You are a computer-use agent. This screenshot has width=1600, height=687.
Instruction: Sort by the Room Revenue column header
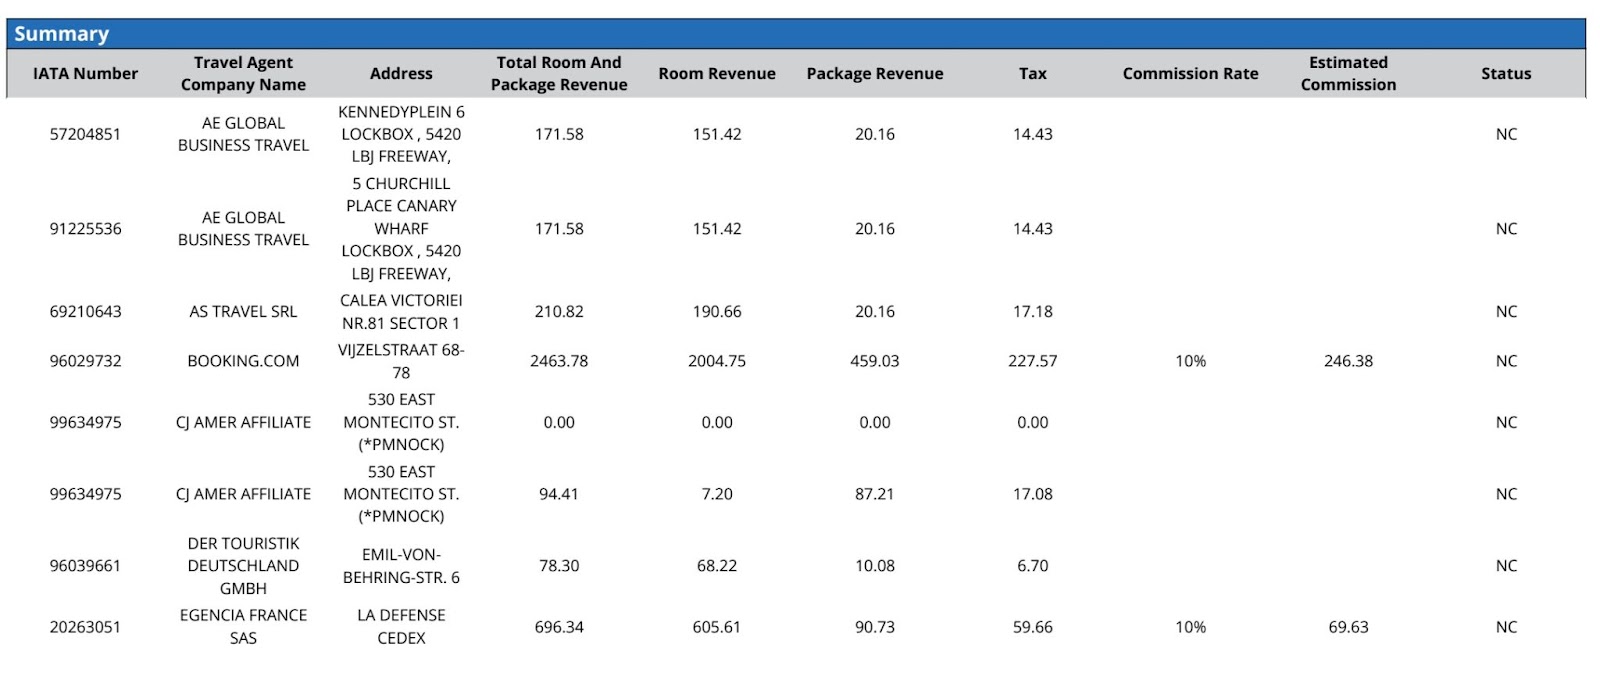[x=717, y=73]
